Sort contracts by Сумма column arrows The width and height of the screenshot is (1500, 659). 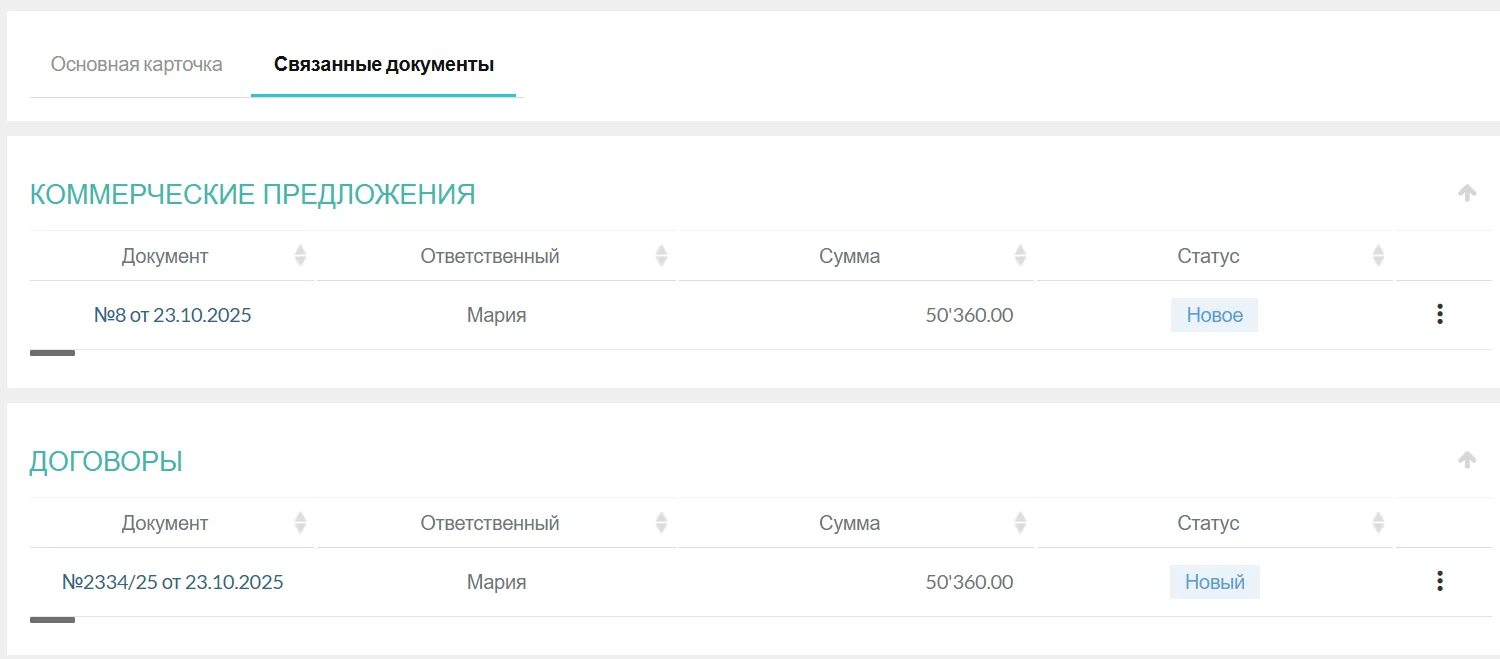[1020, 523]
